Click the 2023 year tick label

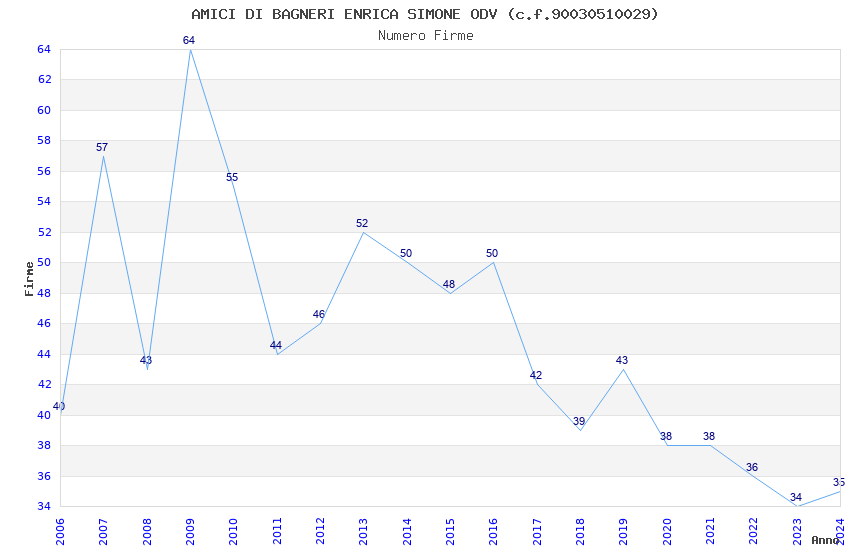click(x=797, y=530)
